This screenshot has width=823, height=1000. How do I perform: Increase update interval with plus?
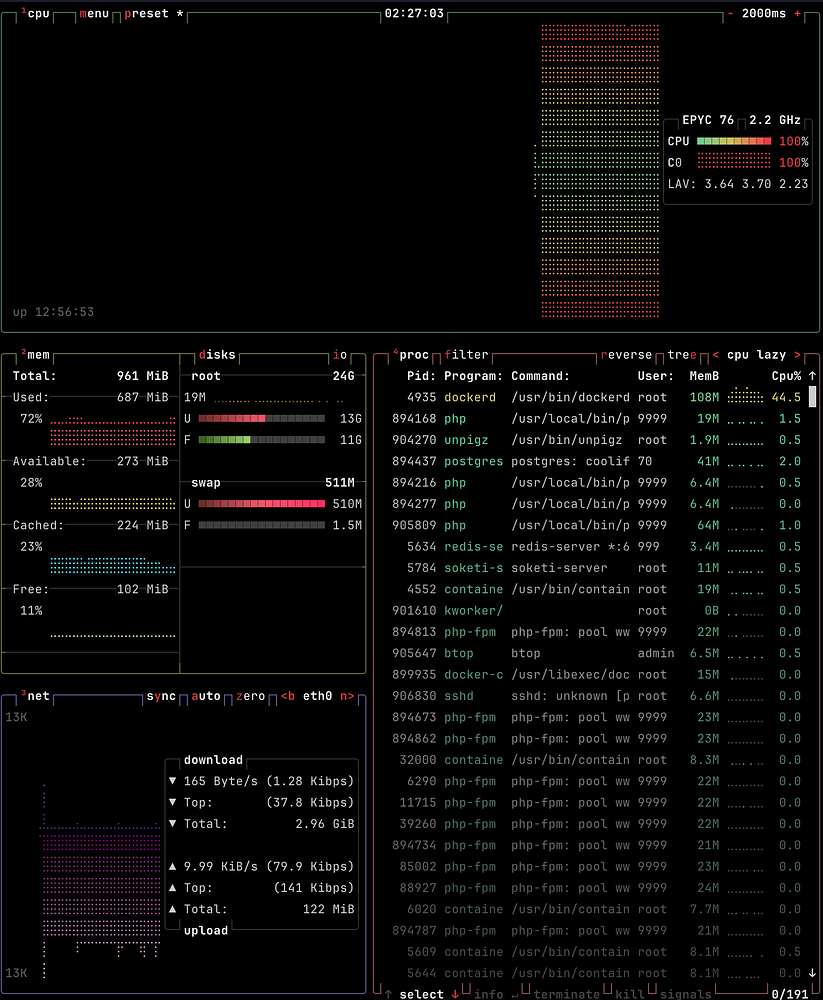tap(797, 13)
